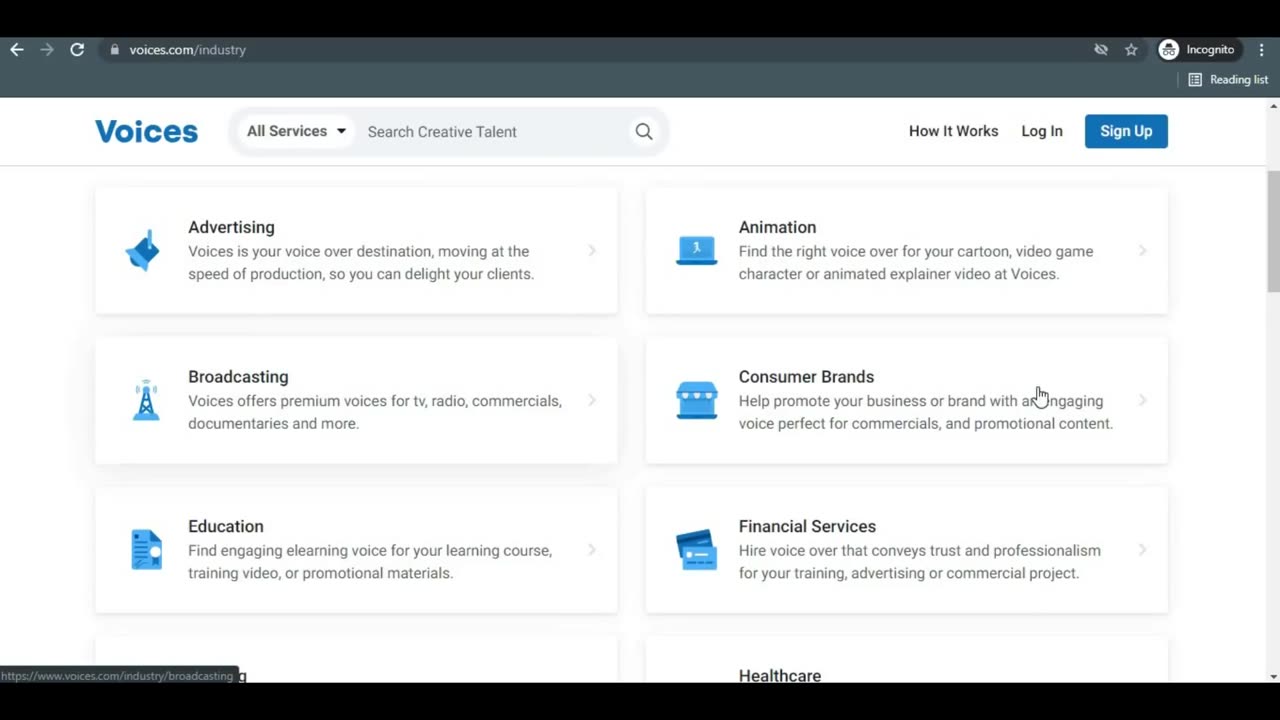Open the All Services dropdown
Image resolution: width=1280 pixels, height=720 pixels.
point(296,131)
